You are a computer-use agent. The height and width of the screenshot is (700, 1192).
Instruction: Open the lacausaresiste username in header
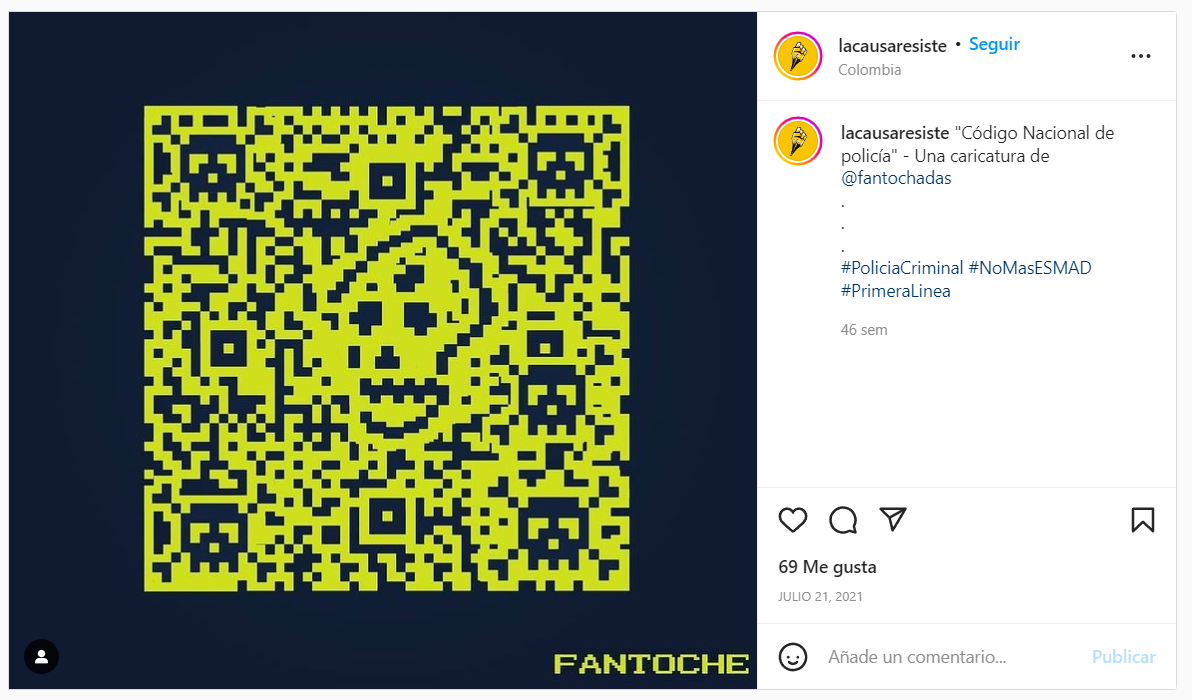click(892, 46)
